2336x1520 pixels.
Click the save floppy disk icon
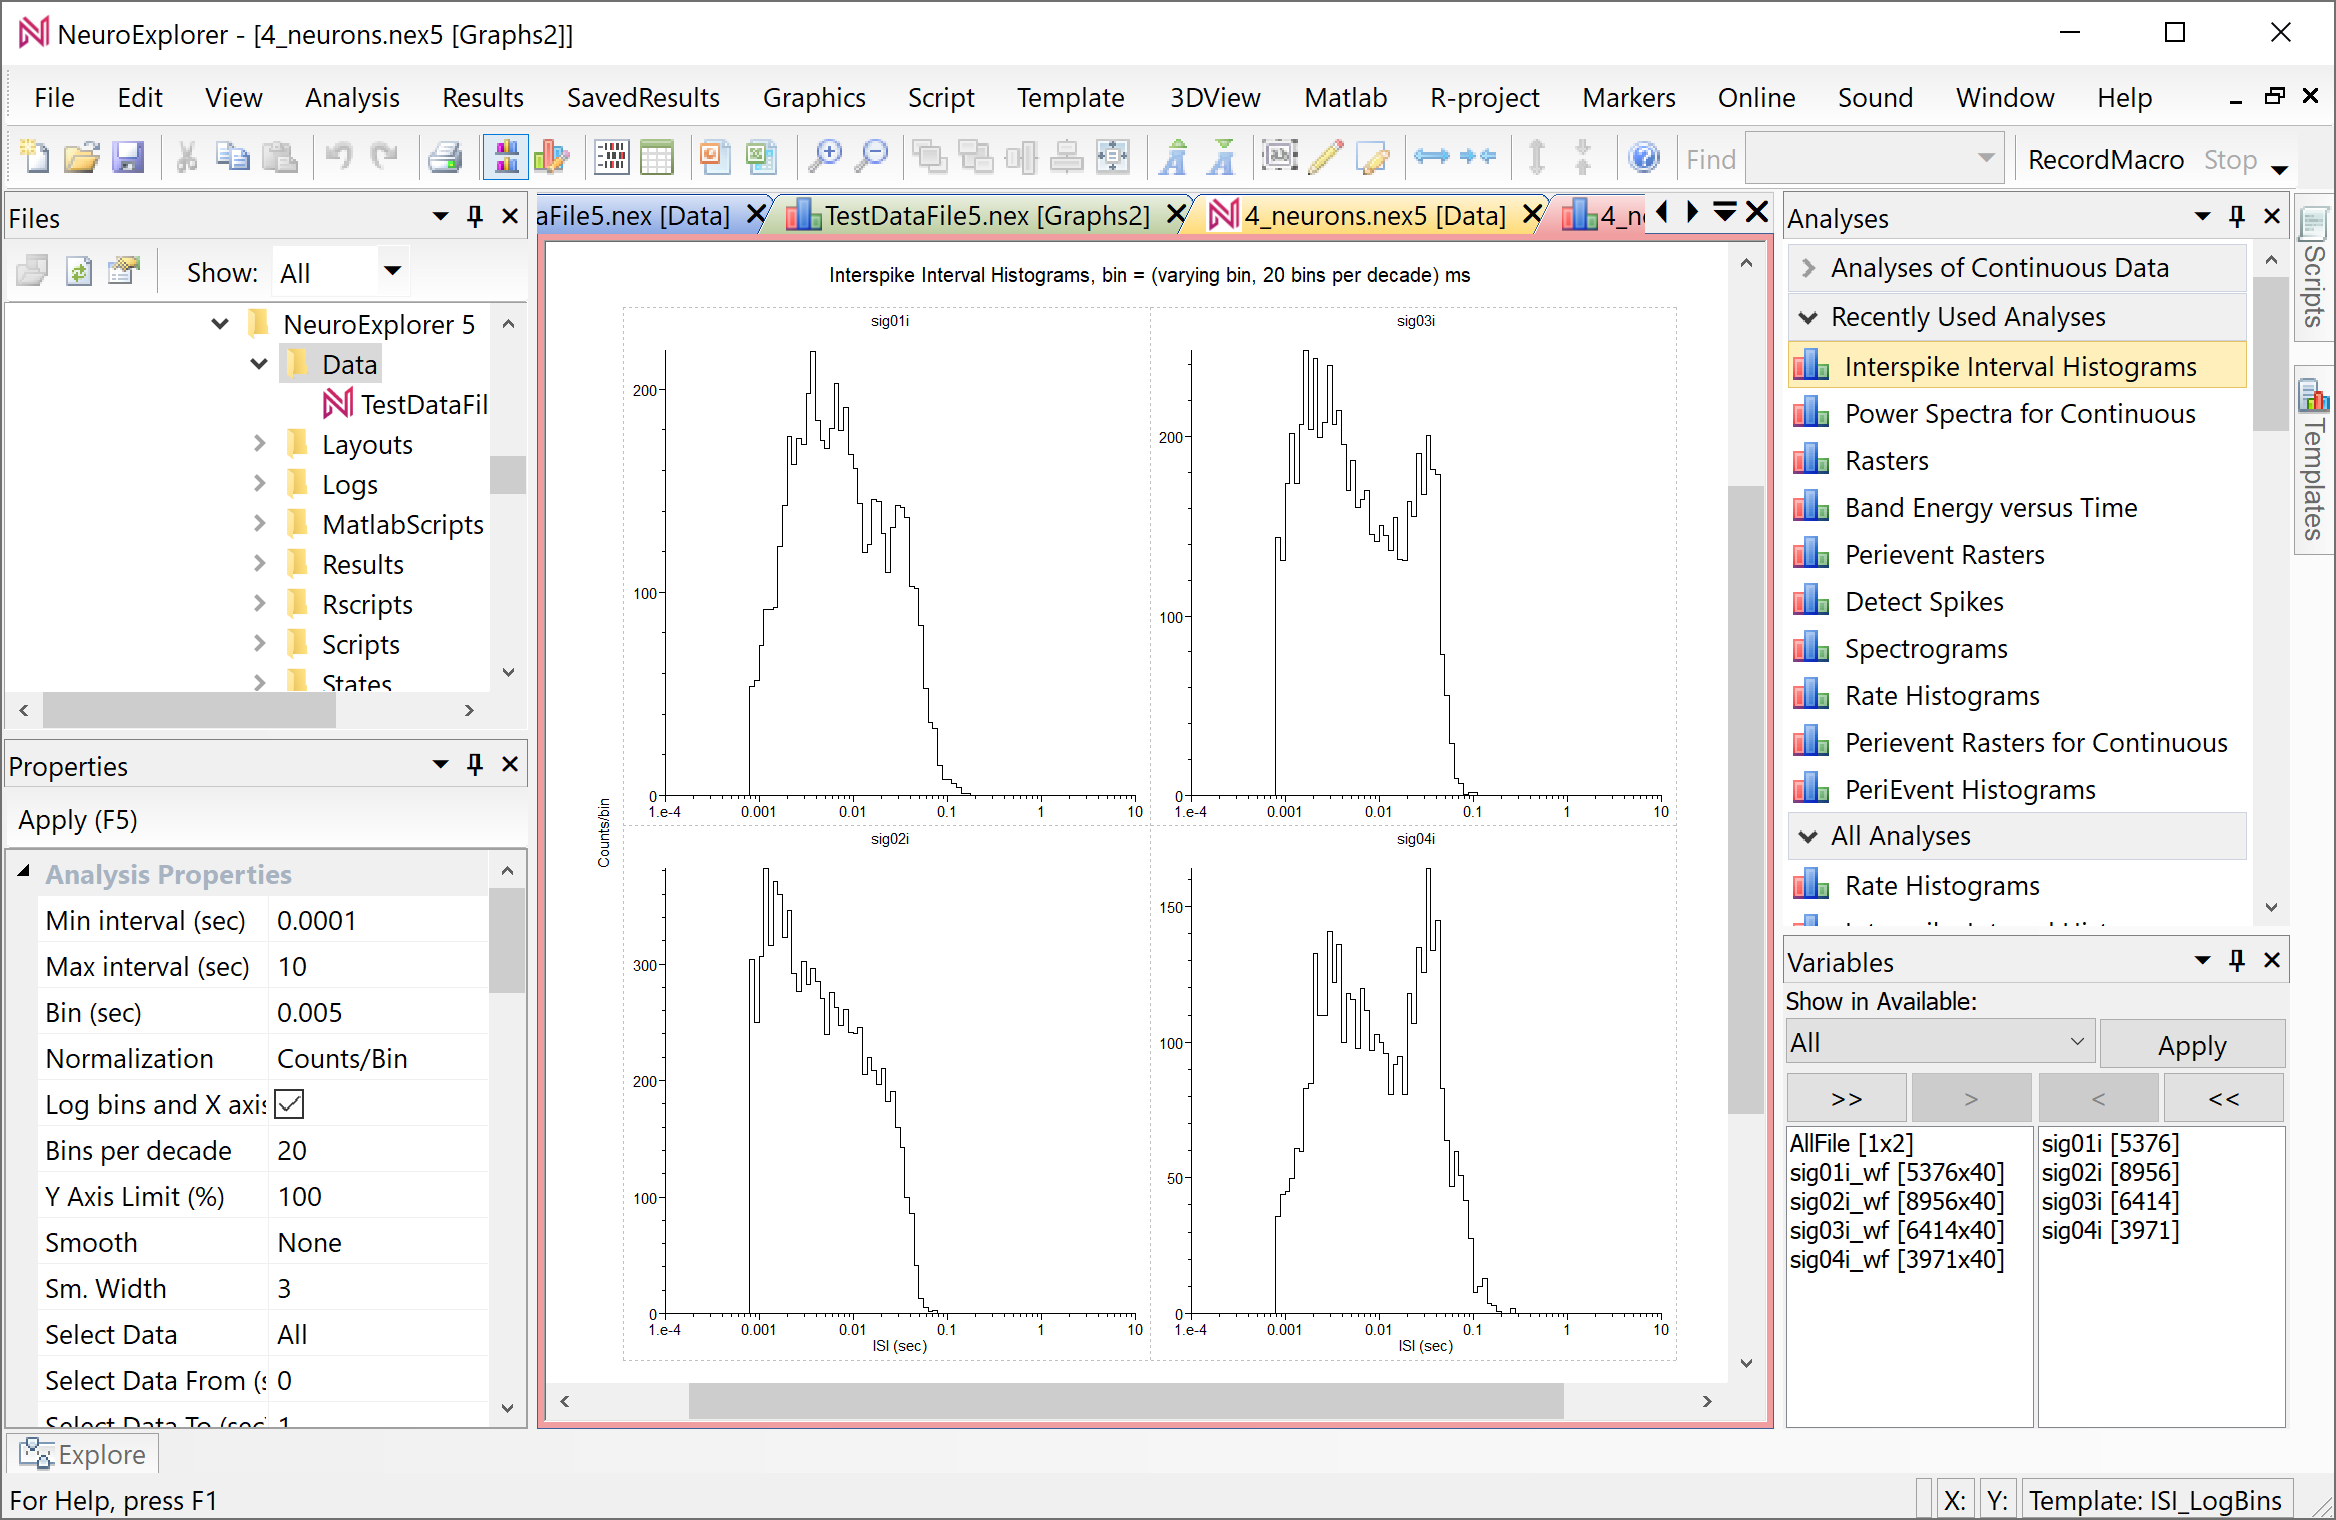pos(127,157)
